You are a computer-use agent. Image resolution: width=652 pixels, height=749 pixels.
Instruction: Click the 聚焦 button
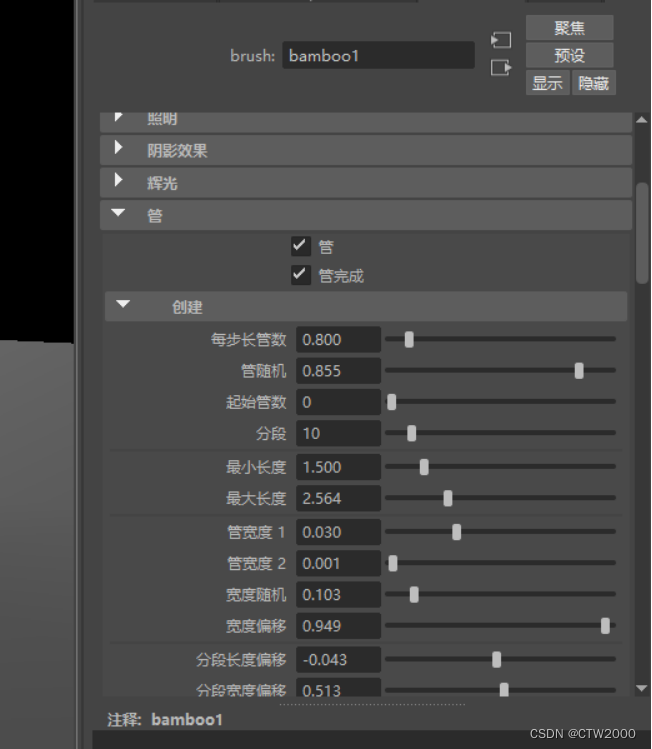click(569, 28)
